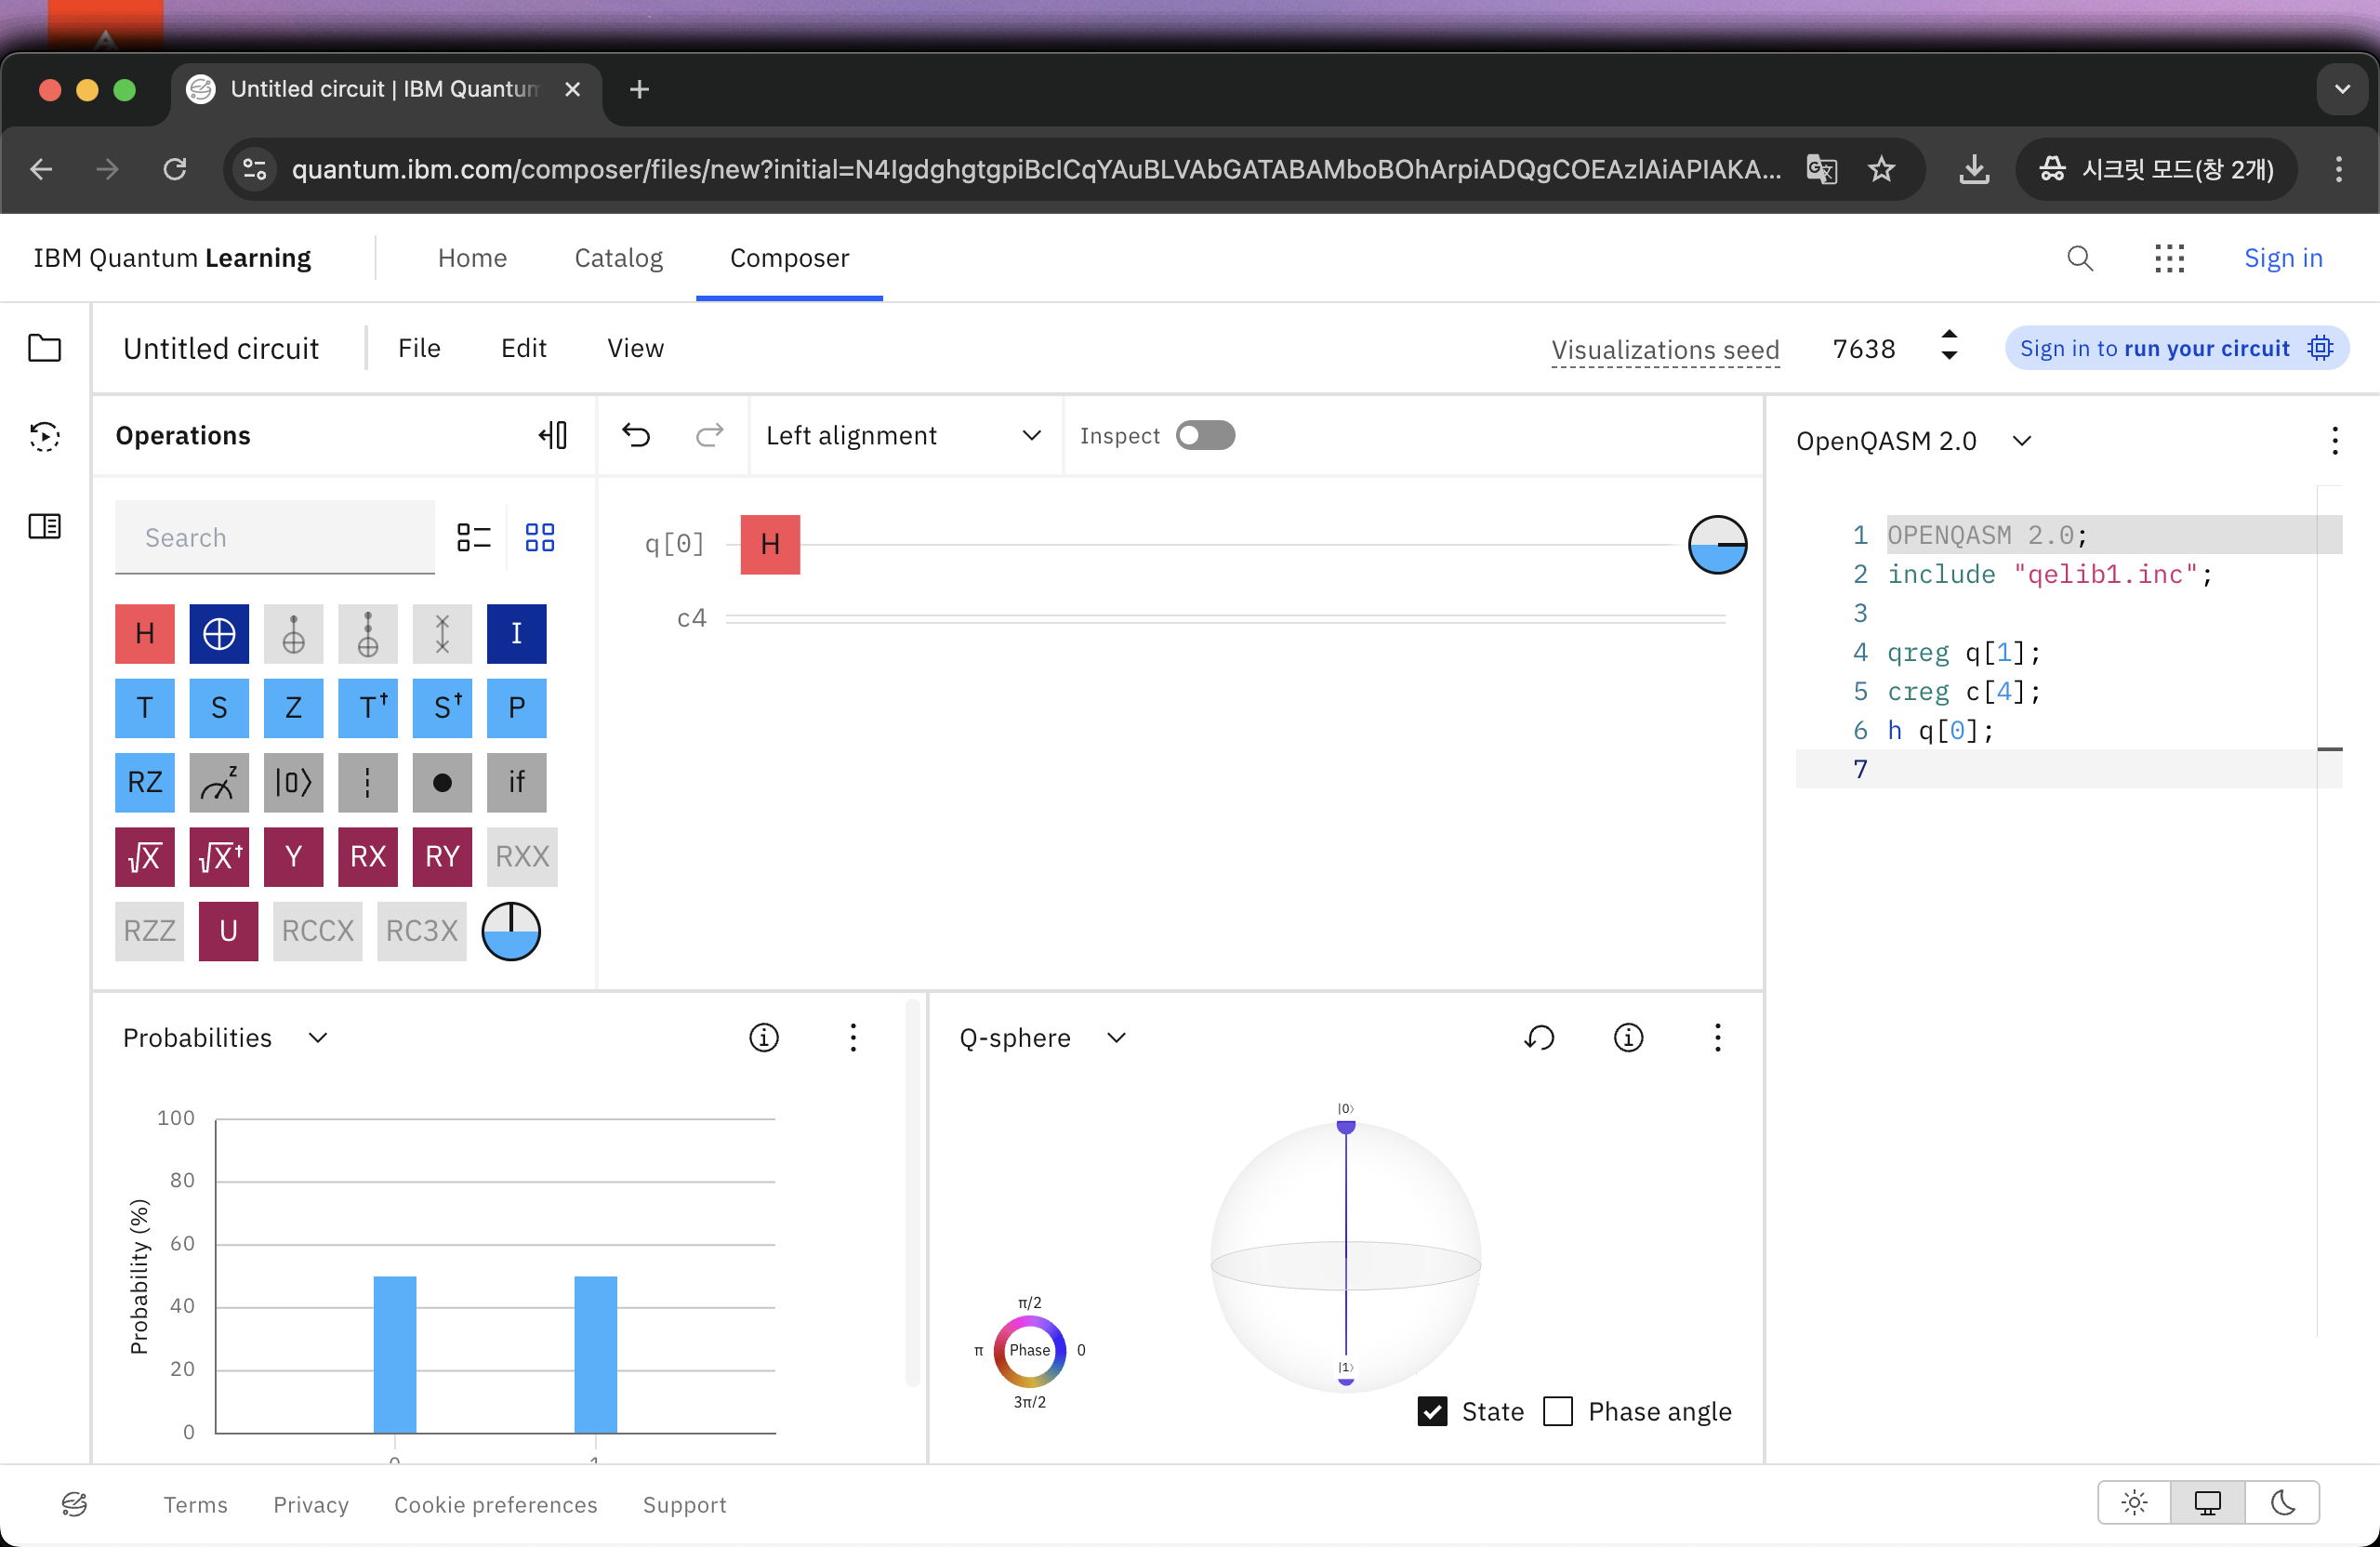
Task: Select the Z gate
Action: pyautogui.click(x=293, y=708)
